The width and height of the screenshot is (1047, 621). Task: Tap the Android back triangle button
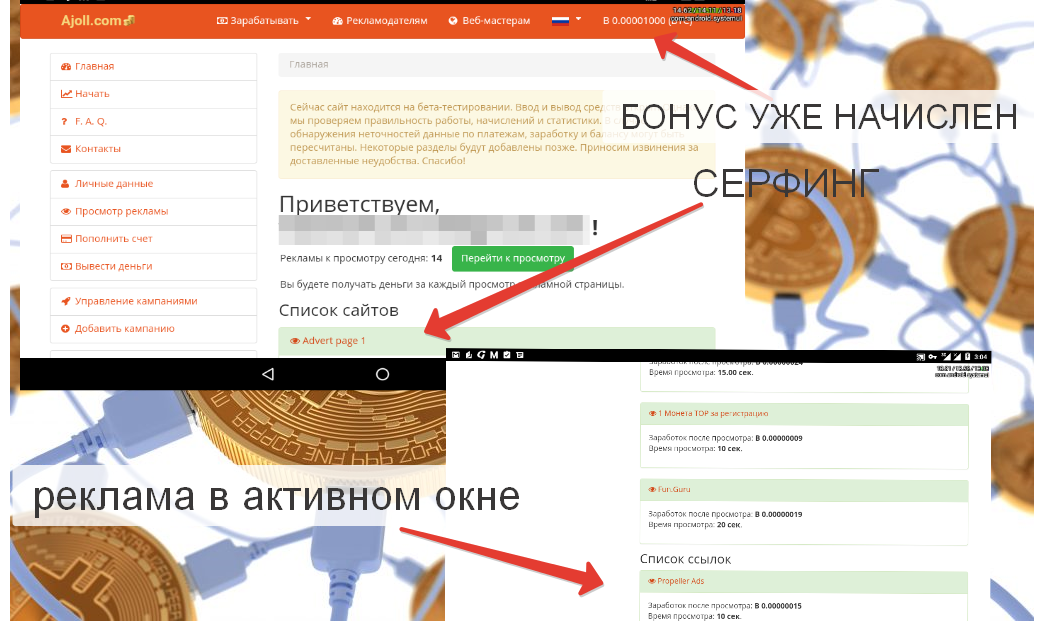(x=268, y=374)
